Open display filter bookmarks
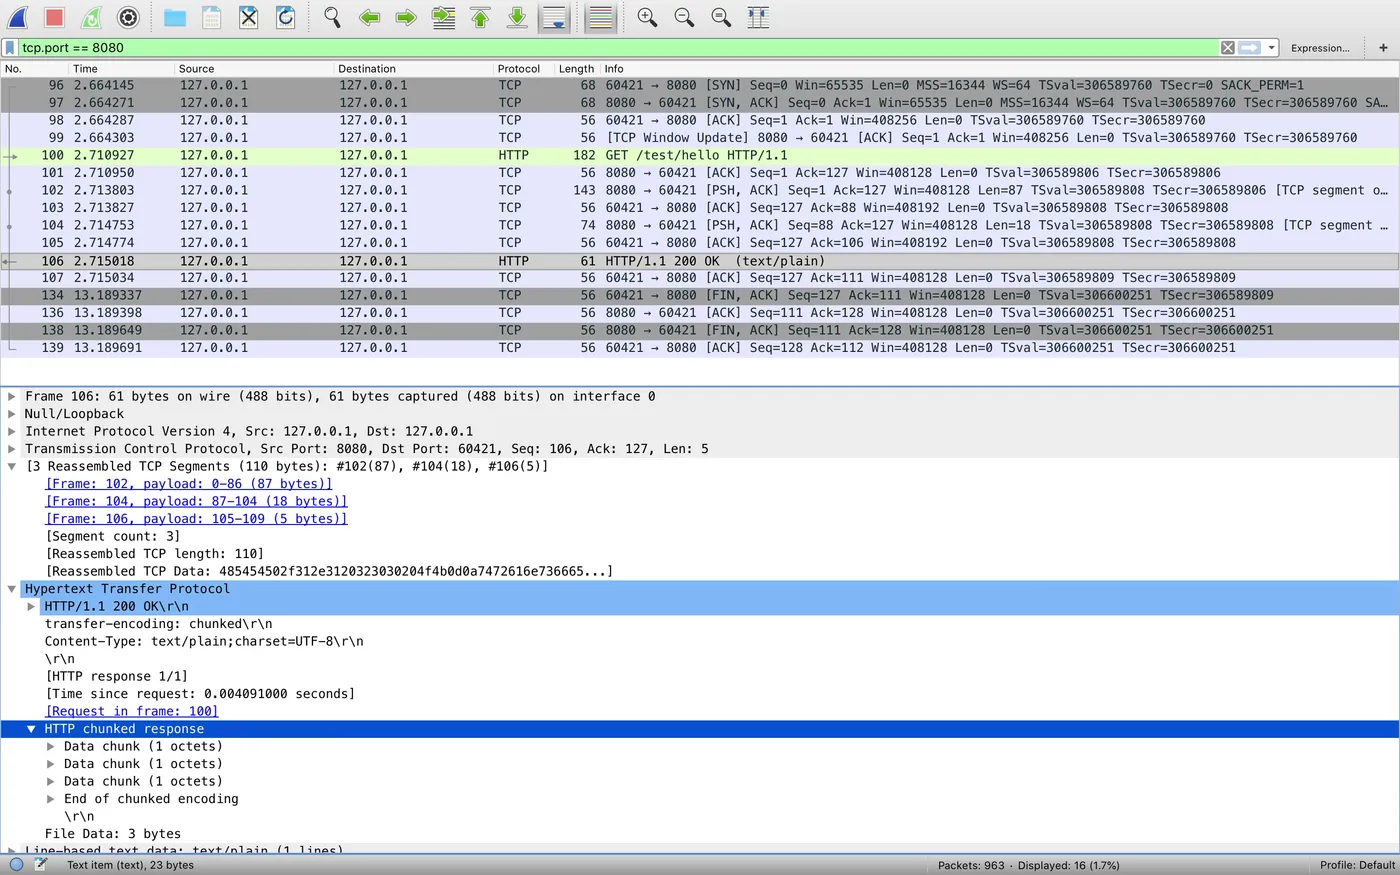 tap(10, 48)
